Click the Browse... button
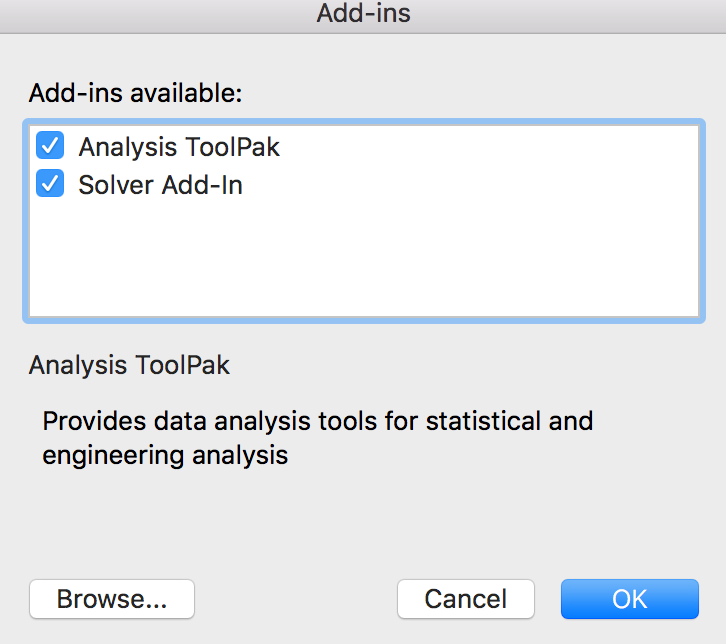 pyautogui.click(x=112, y=599)
